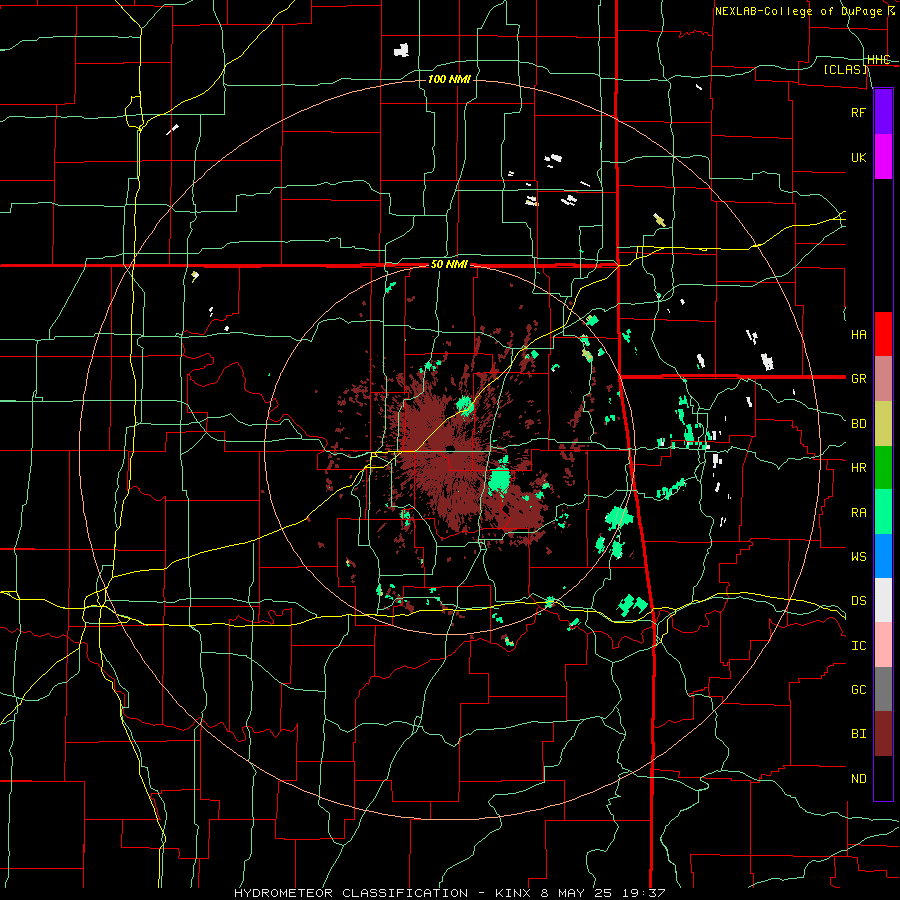This screenshot has height=900, width=900.
Task: Click the HYDROMETEOR CLASSIFICATION title text
Action: (351, 893)
